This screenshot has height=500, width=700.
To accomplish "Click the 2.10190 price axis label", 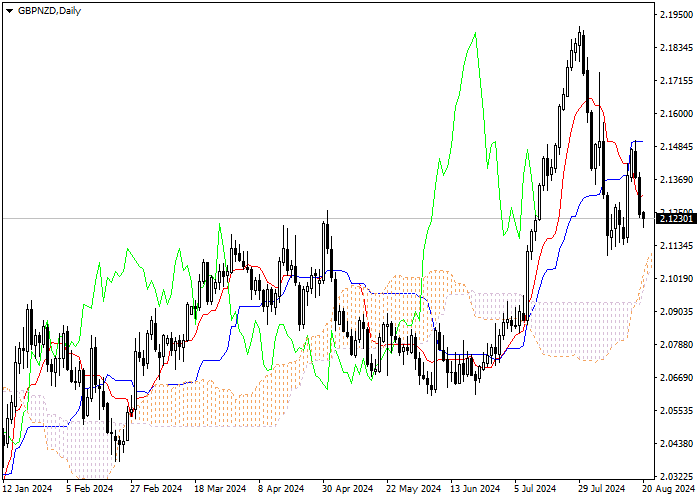I will click(x=676, y=279).
